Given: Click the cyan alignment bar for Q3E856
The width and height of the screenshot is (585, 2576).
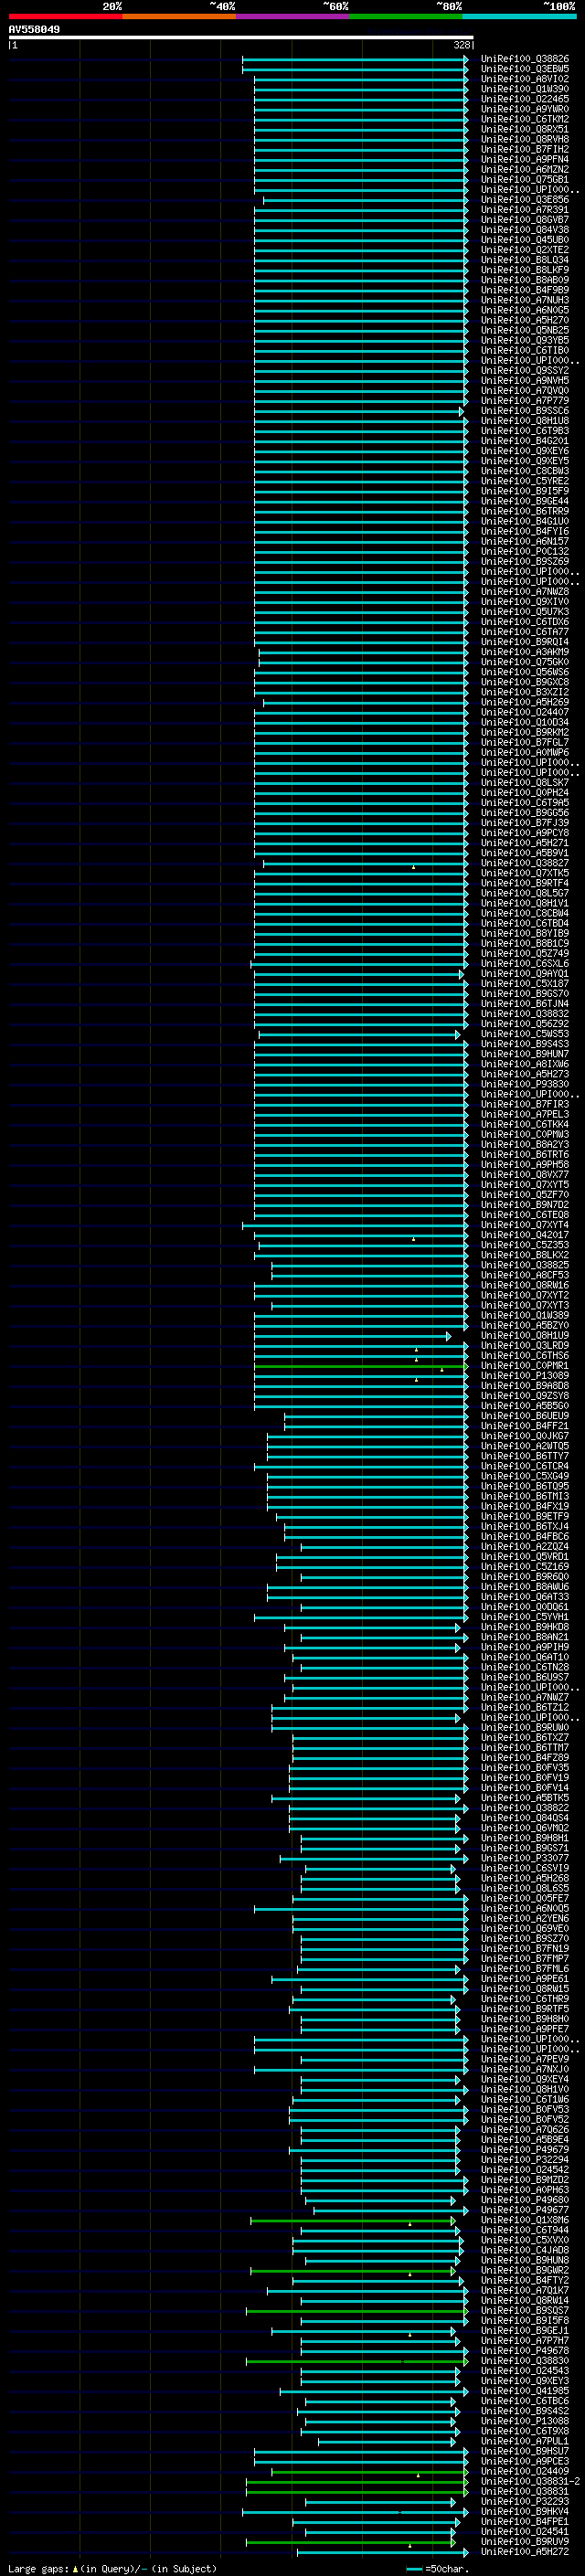Looking at the screenshot, I should 366,200.
